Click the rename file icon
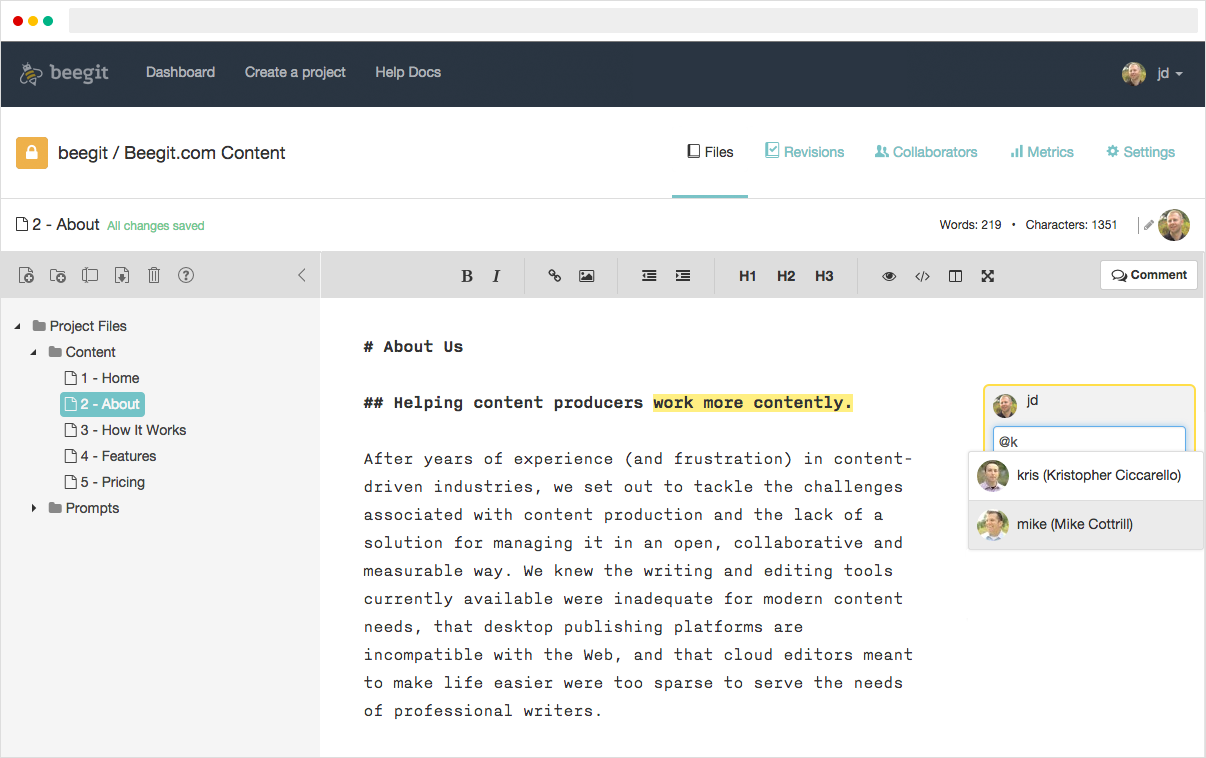Image resolution: width=1206 pixels, height=758 pixels. (90, 275)
